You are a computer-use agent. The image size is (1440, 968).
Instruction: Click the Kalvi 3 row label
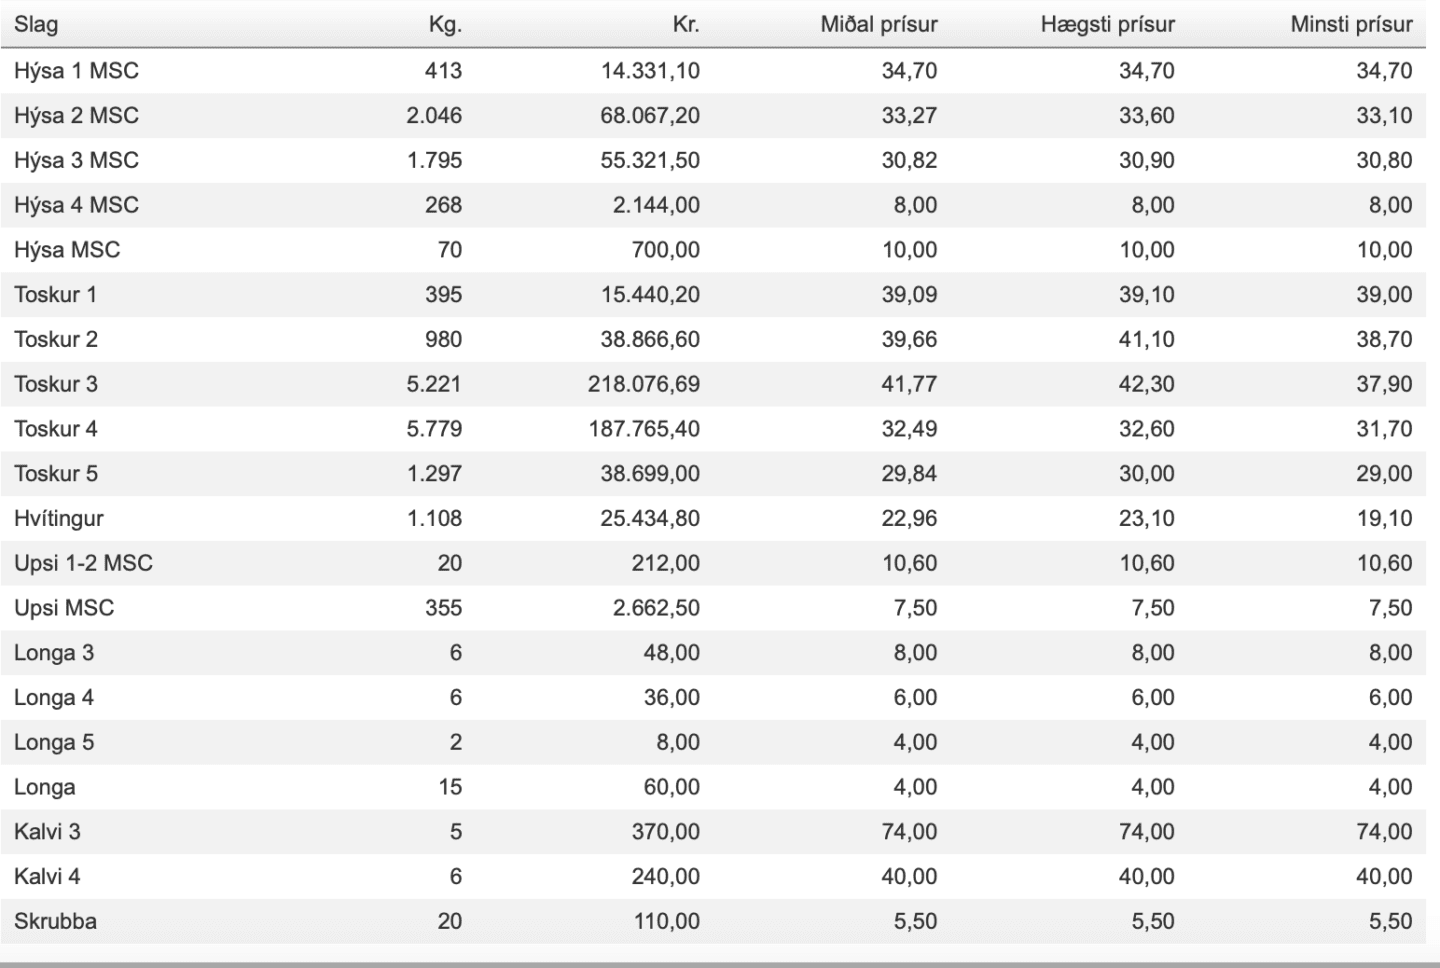[x=47, y=832]
